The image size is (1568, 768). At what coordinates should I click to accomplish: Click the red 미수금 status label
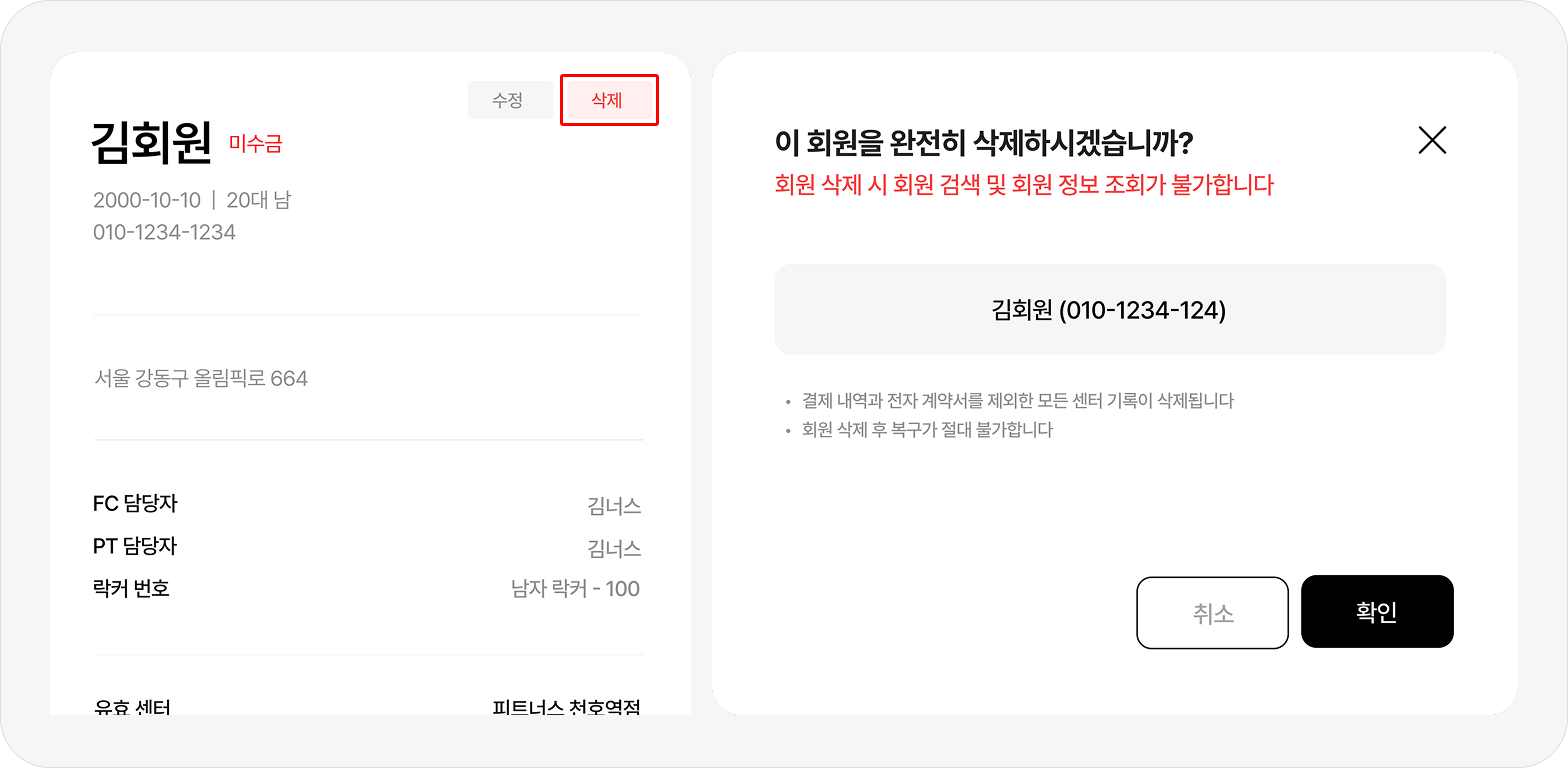click(x=256, y=144)
